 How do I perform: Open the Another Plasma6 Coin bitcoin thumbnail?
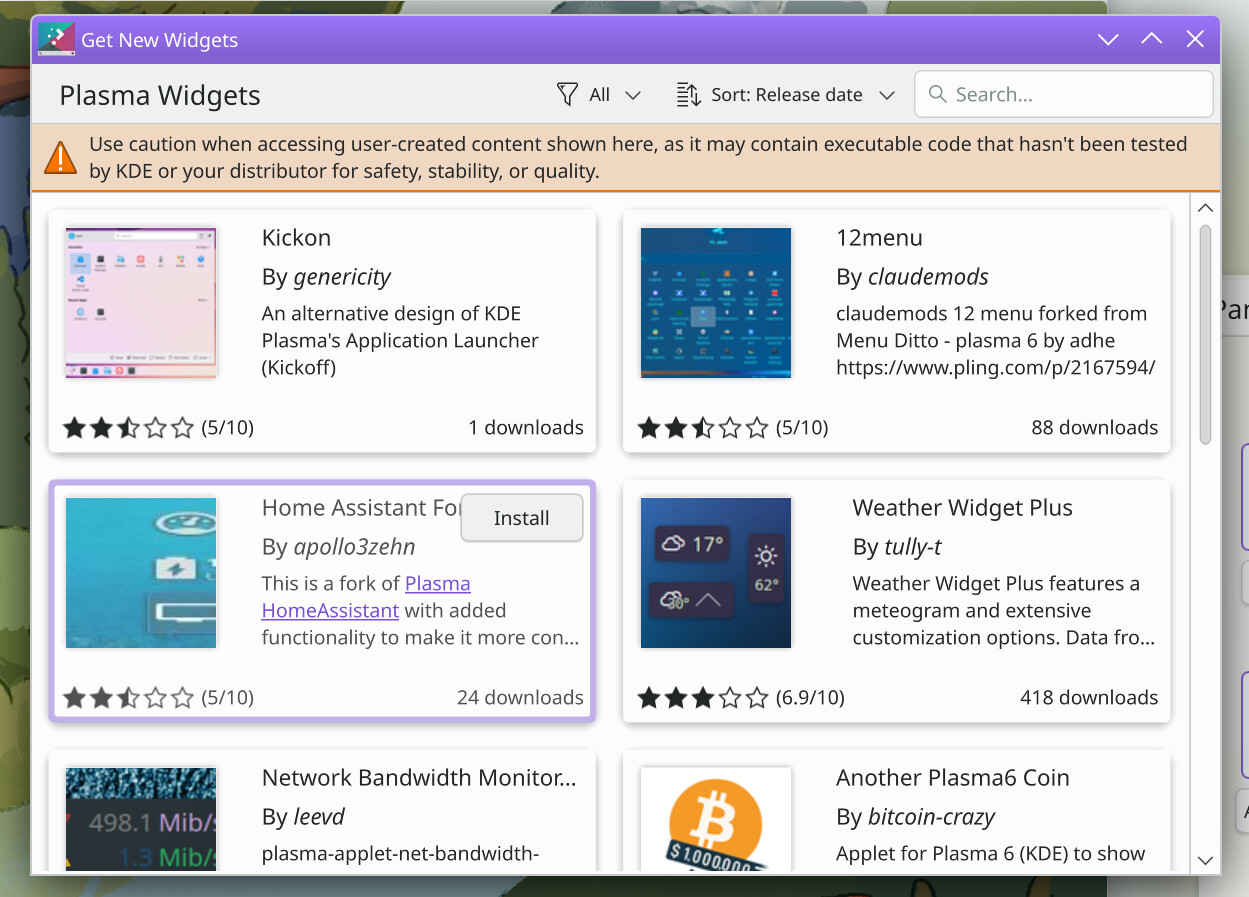pos(716,819)
